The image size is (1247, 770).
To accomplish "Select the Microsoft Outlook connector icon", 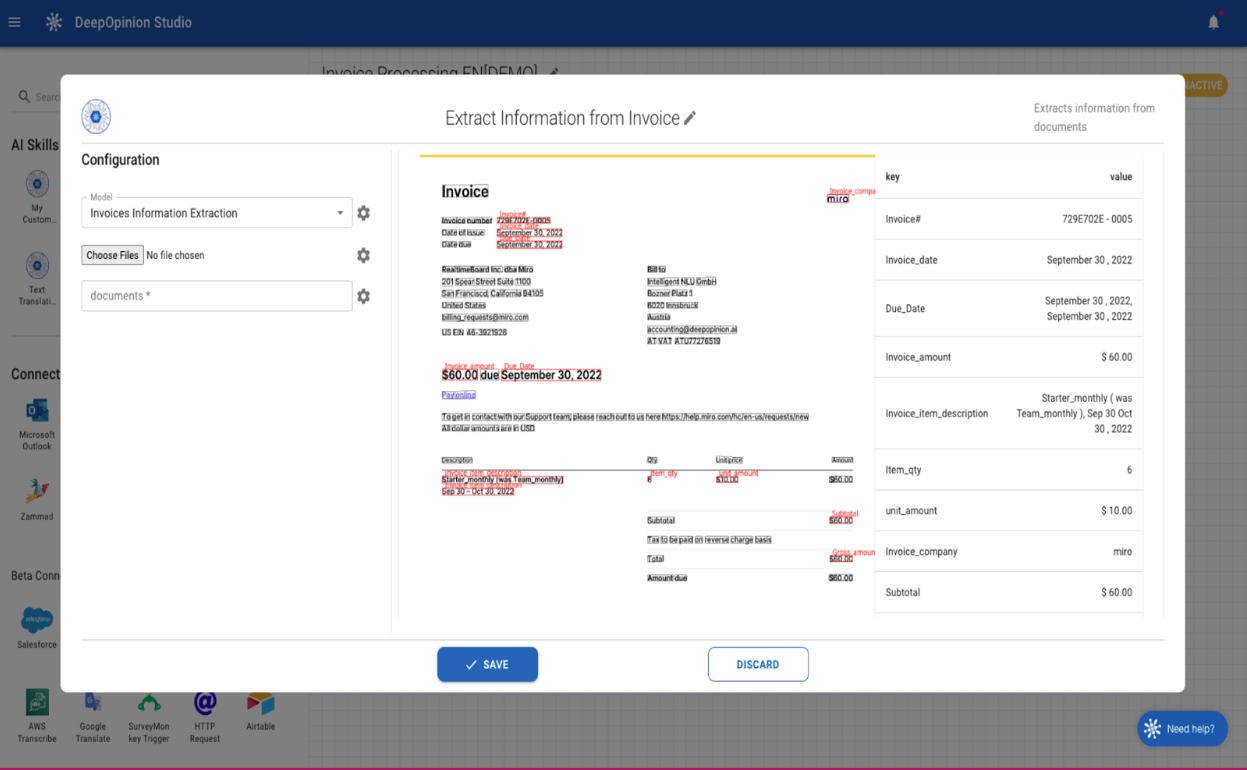I will tap(37, 412).
